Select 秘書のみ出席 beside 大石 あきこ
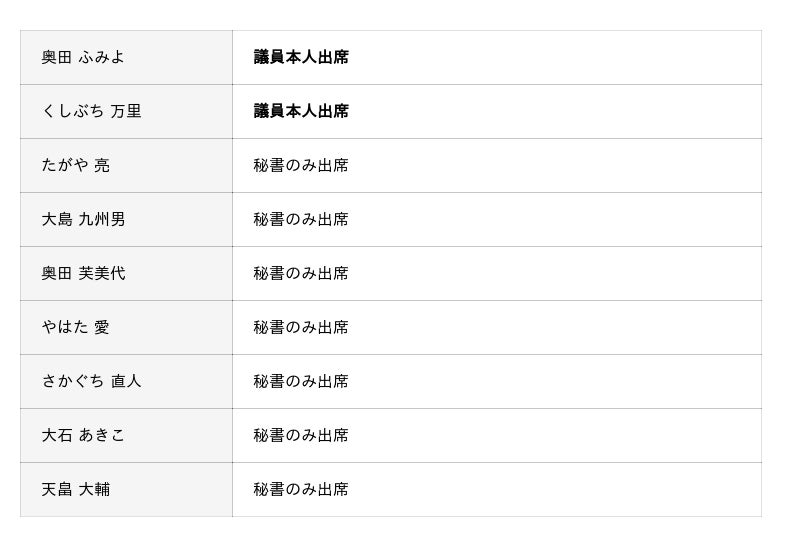The image size is (800, 547). (301, 436)
